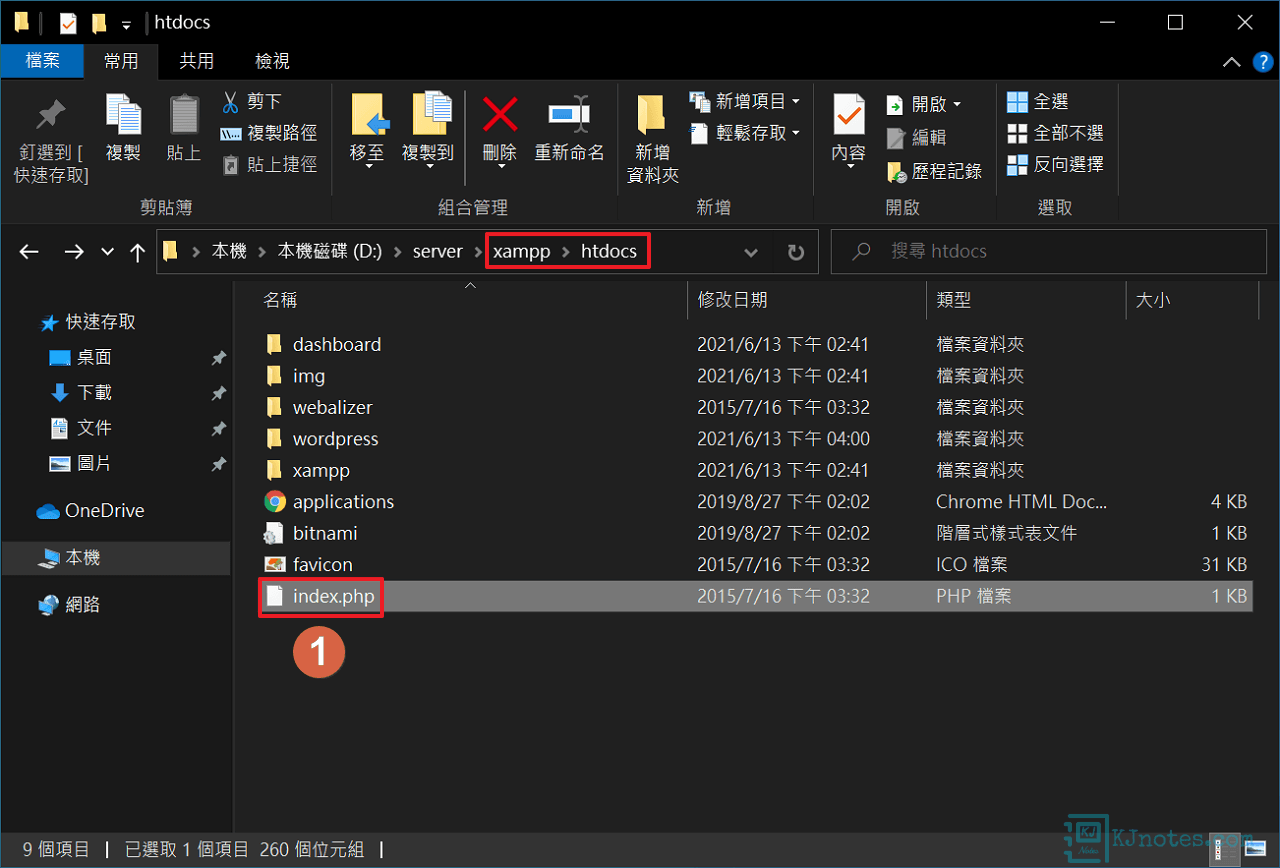Go up one folder level
This screenshot has height=868, width=1280.
138,252
